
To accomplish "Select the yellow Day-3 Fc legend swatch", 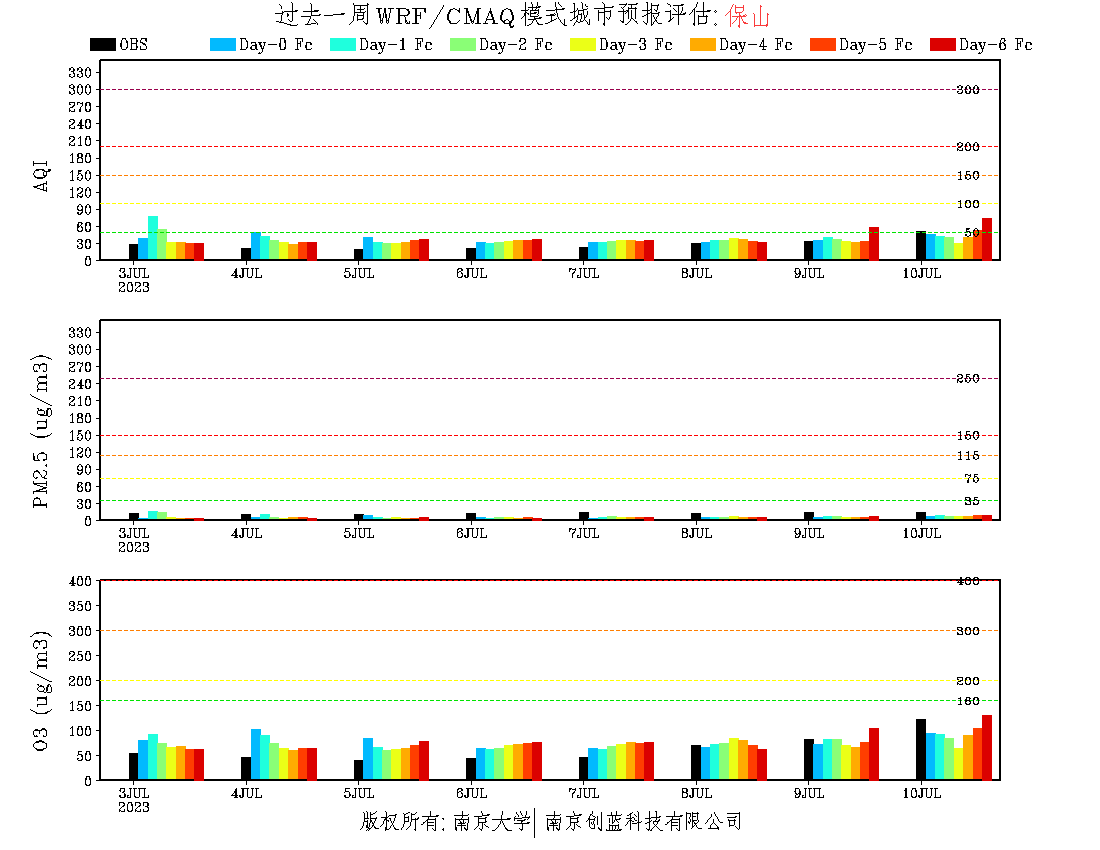I will (x=582, y=44).
